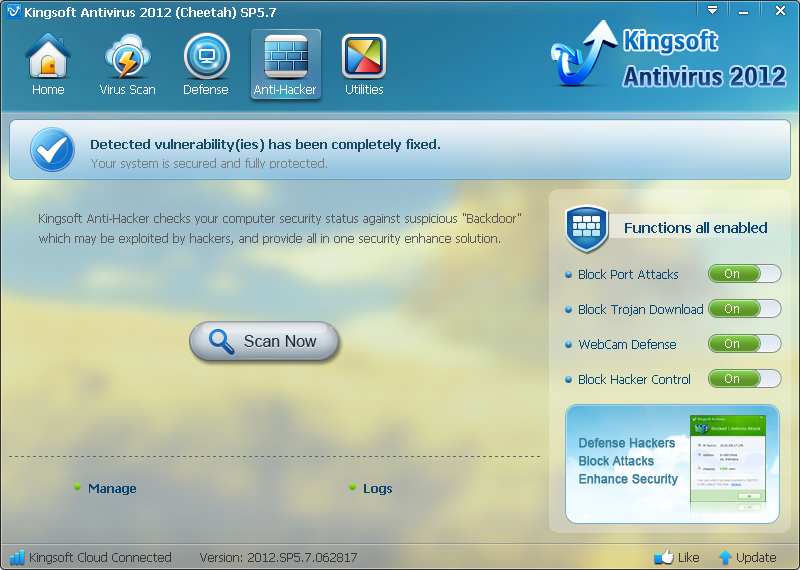
Task: Click the blue shield firewall icon
Action: coord(586,229)
